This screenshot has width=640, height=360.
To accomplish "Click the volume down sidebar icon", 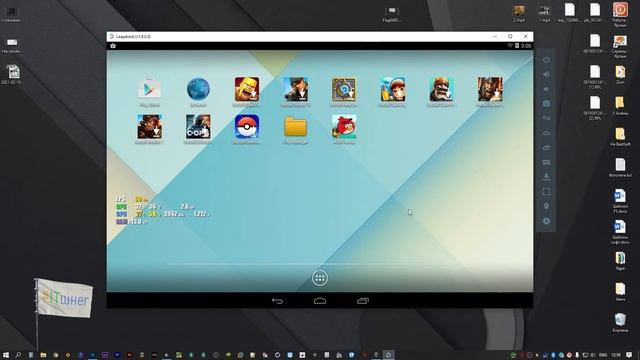I will coord(546,89).
